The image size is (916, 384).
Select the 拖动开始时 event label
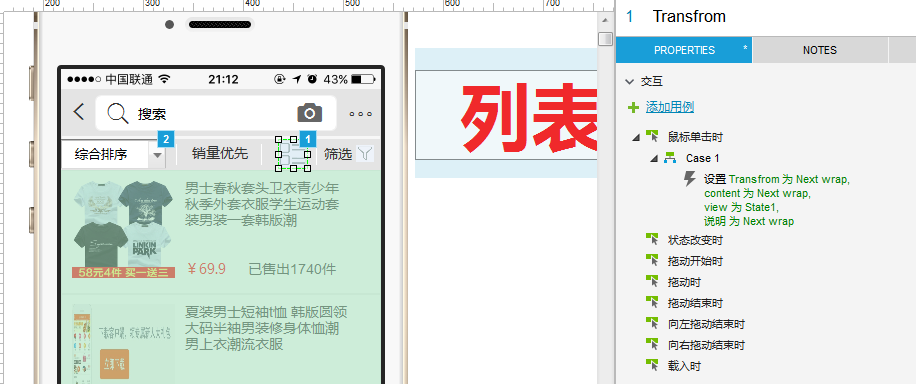point(695,261)
